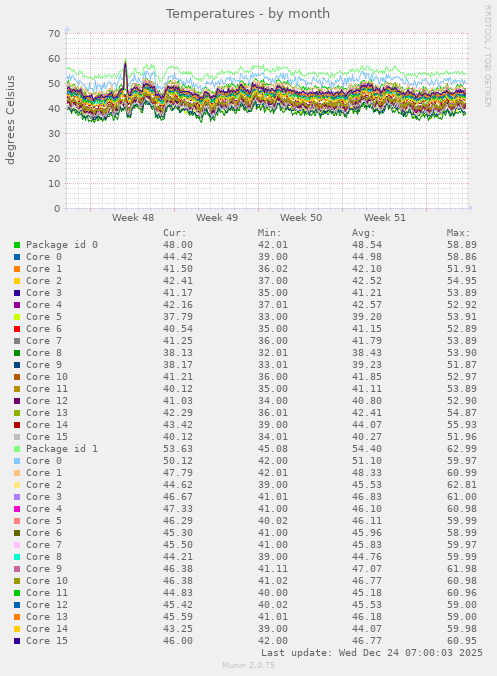The width and height of the screenshot is (497, 676).
Task: Click the Cur value "37.79"
Action: (x=178, y=317)
